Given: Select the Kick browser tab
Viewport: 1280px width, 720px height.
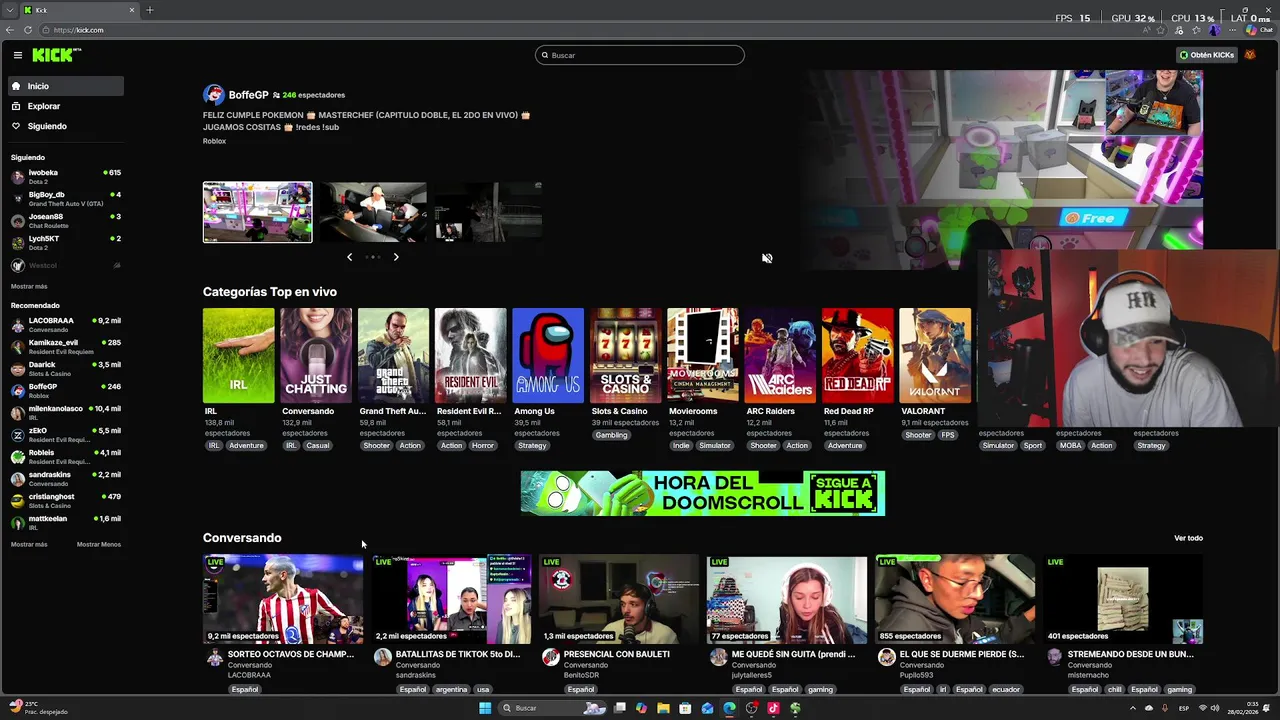Looking at the screenshot, I should coord(80,10).
